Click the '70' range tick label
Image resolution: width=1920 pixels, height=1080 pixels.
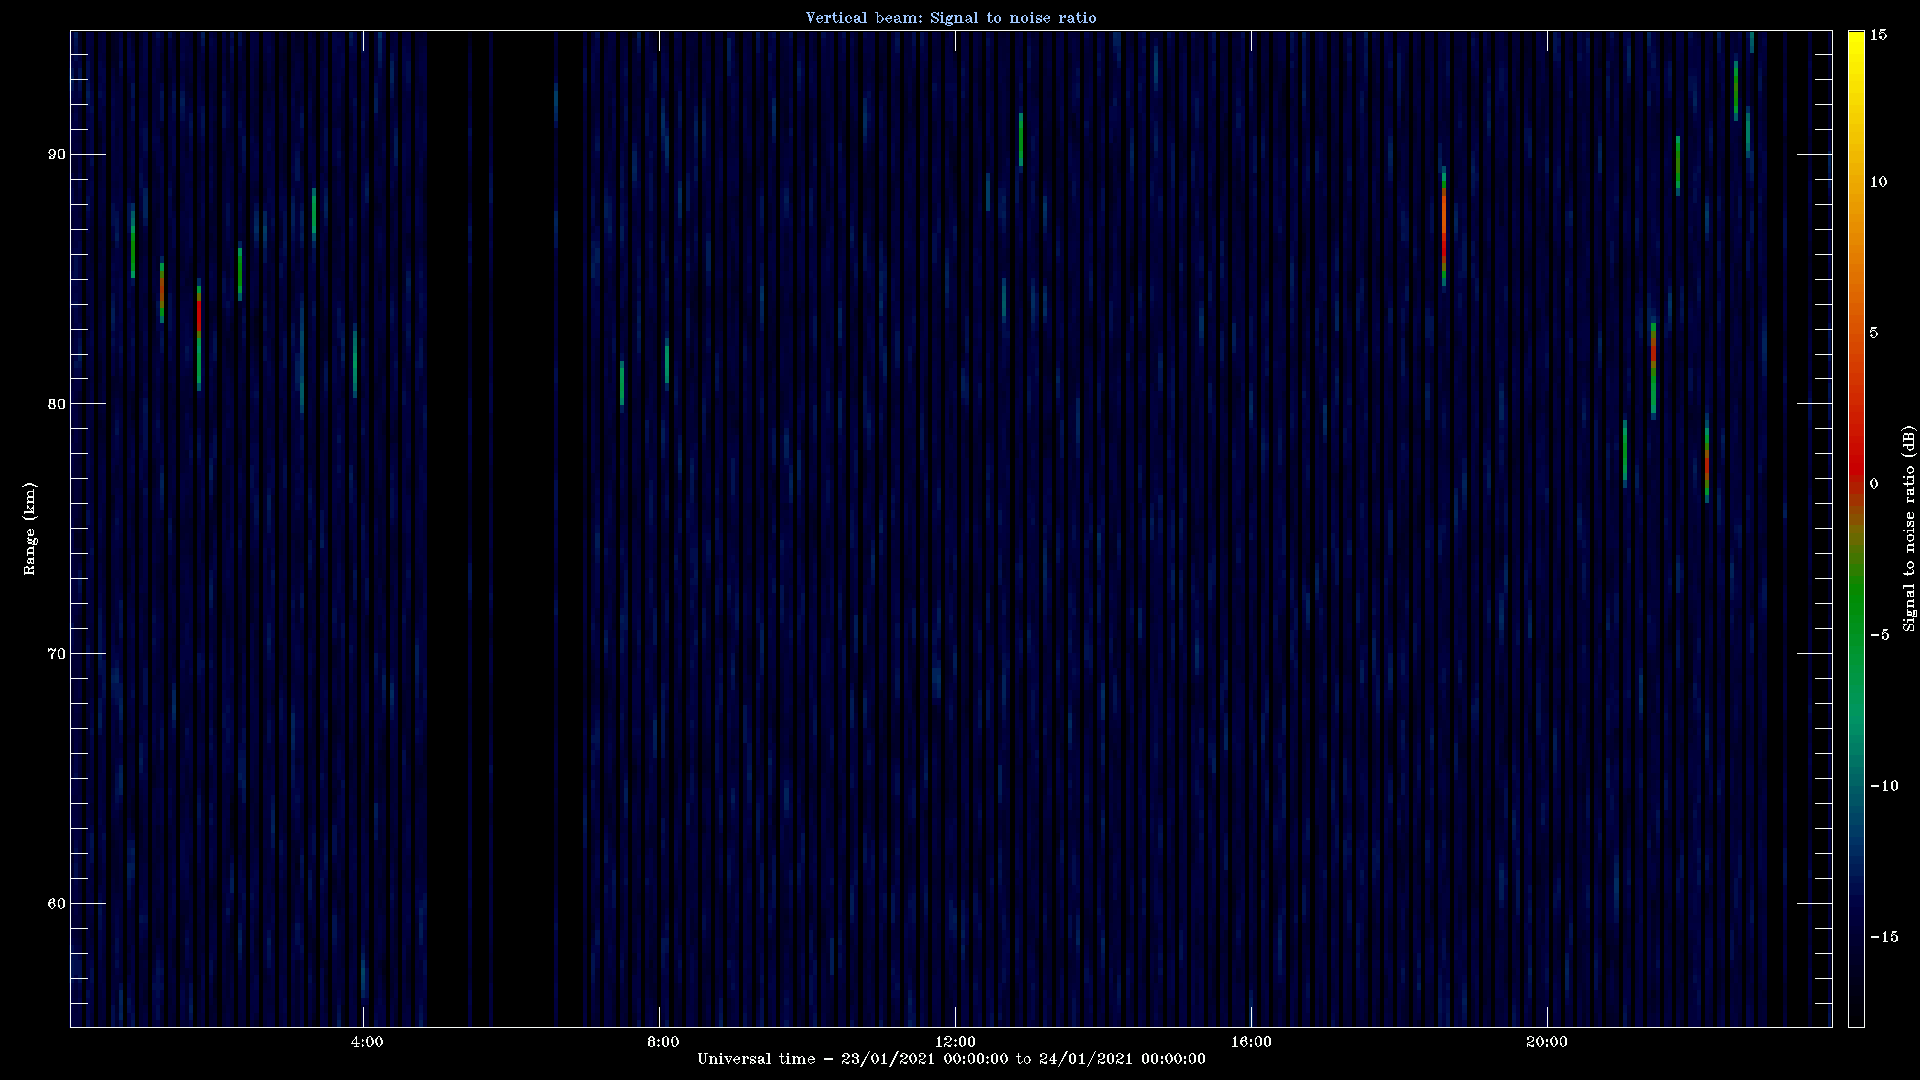(x=56, y=654)
